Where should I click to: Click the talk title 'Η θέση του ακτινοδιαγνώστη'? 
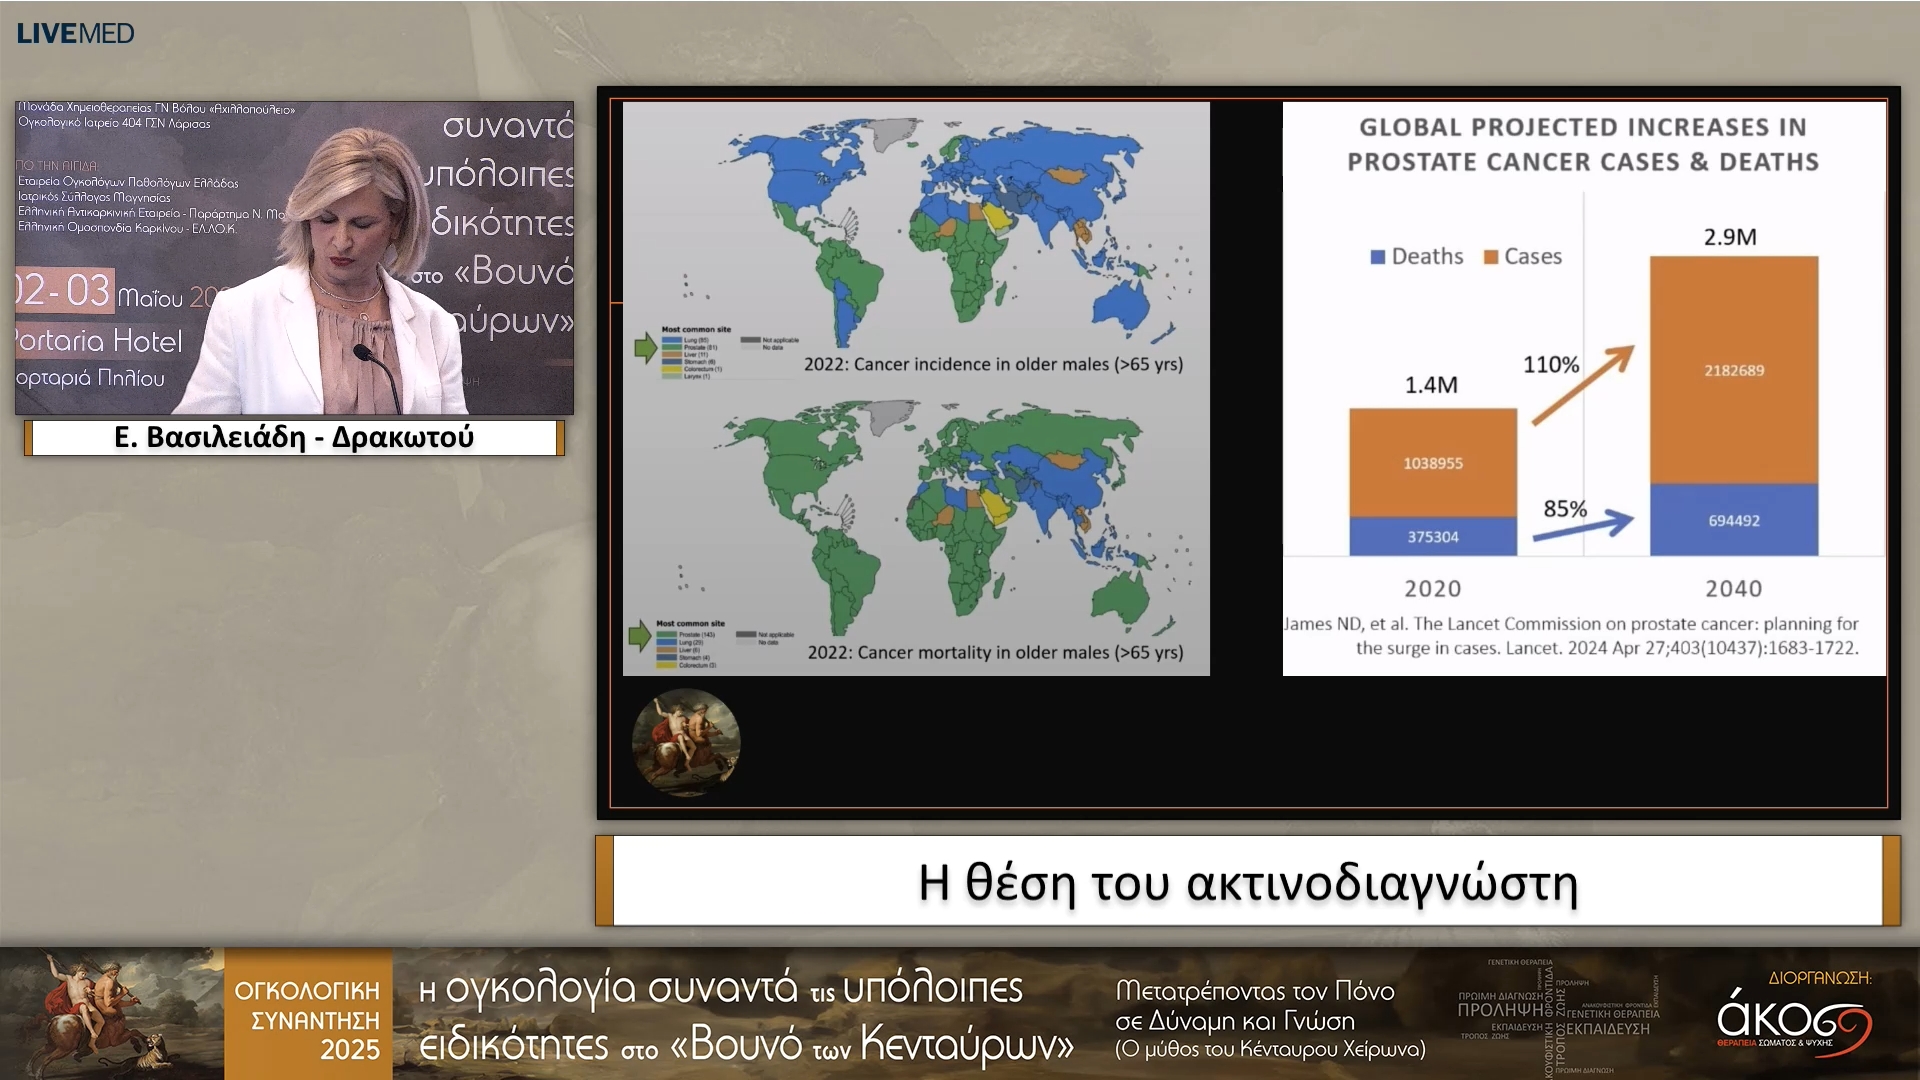[1248, 882]
